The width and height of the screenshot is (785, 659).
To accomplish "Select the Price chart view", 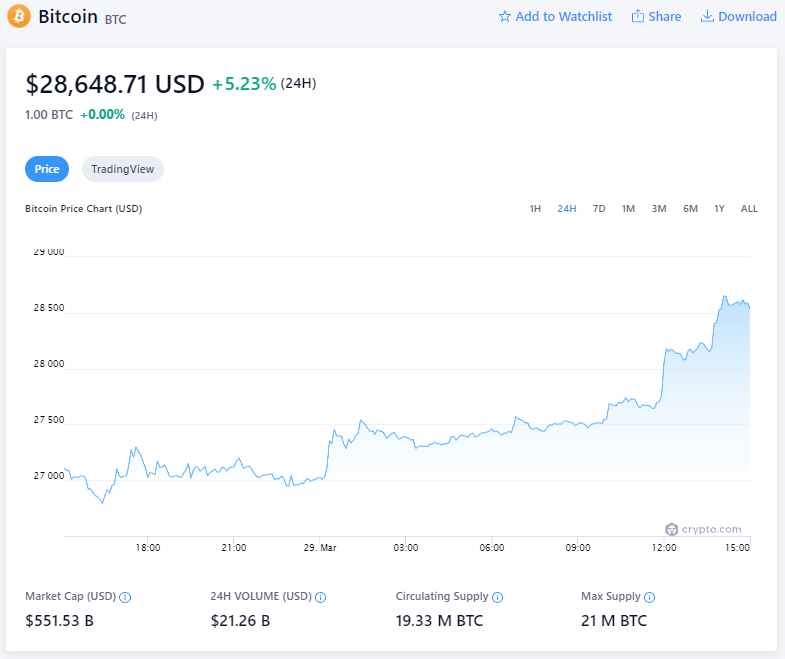I will 47,169.
